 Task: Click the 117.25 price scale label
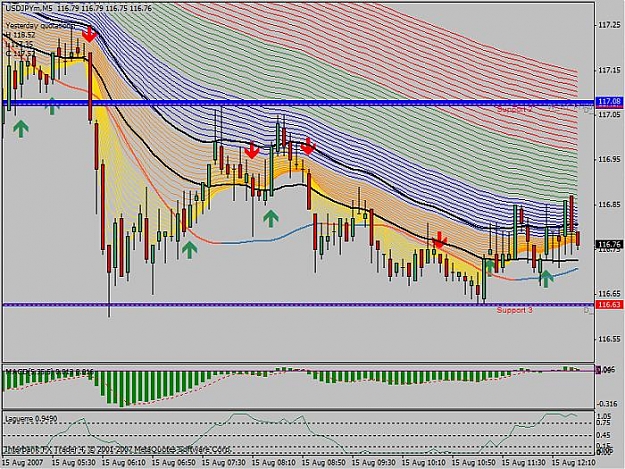(609, 25)
